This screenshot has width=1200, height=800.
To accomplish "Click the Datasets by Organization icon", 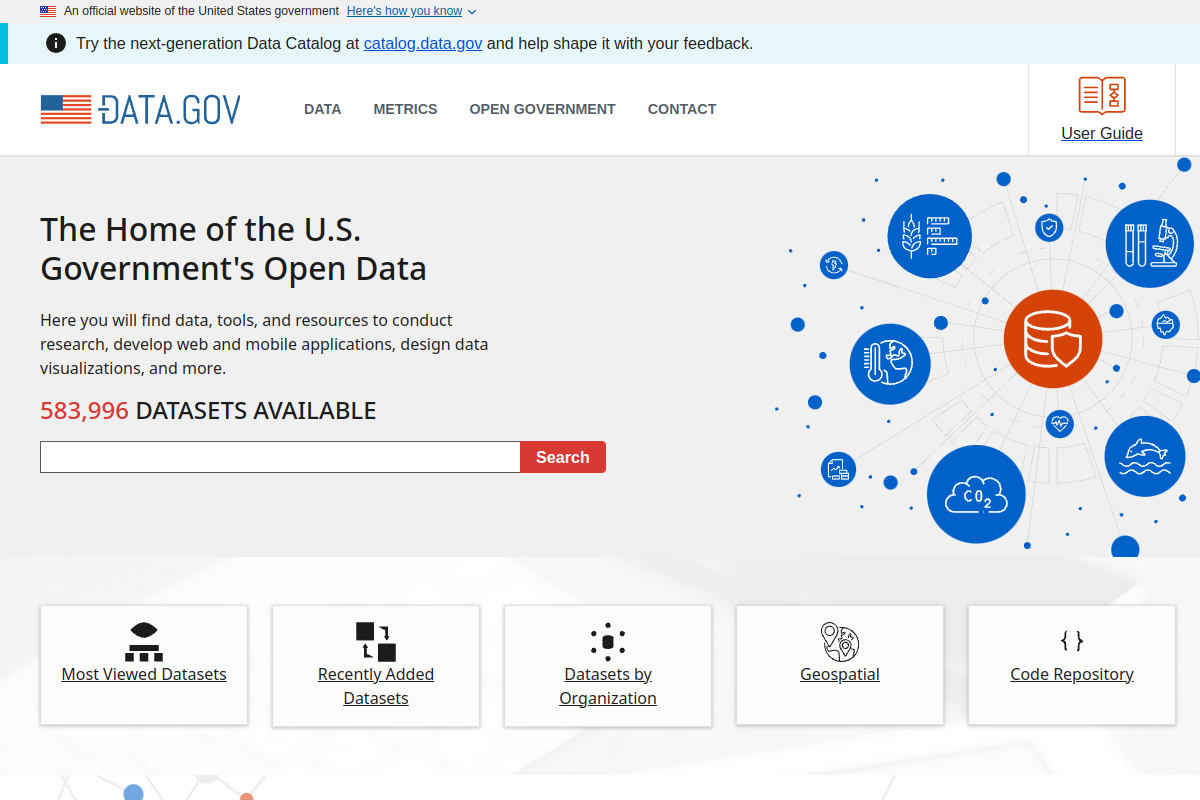I will coord(608,641).
